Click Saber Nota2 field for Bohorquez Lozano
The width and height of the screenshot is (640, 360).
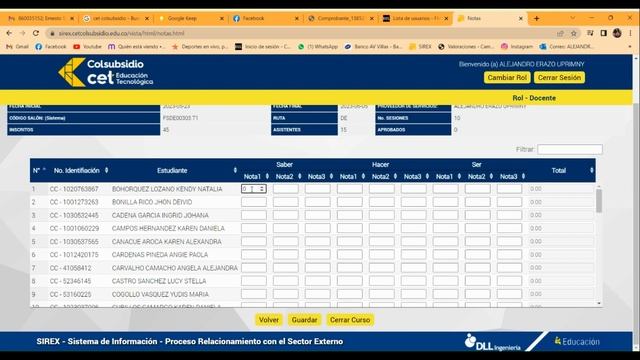[x=286, y=189]
